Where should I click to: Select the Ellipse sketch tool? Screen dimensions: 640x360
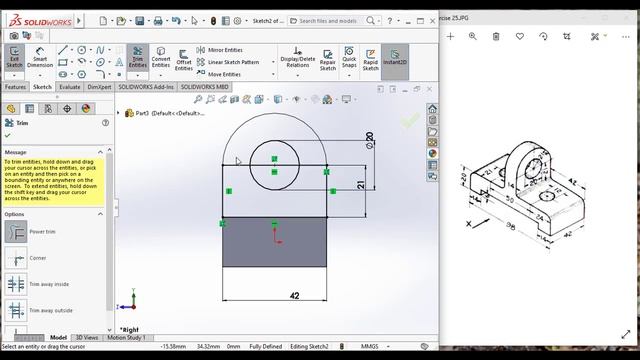tap(100, 62)
